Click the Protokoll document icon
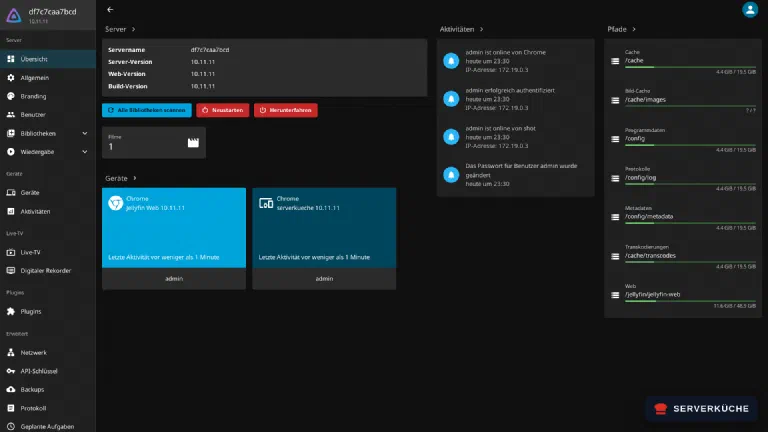 11,408
